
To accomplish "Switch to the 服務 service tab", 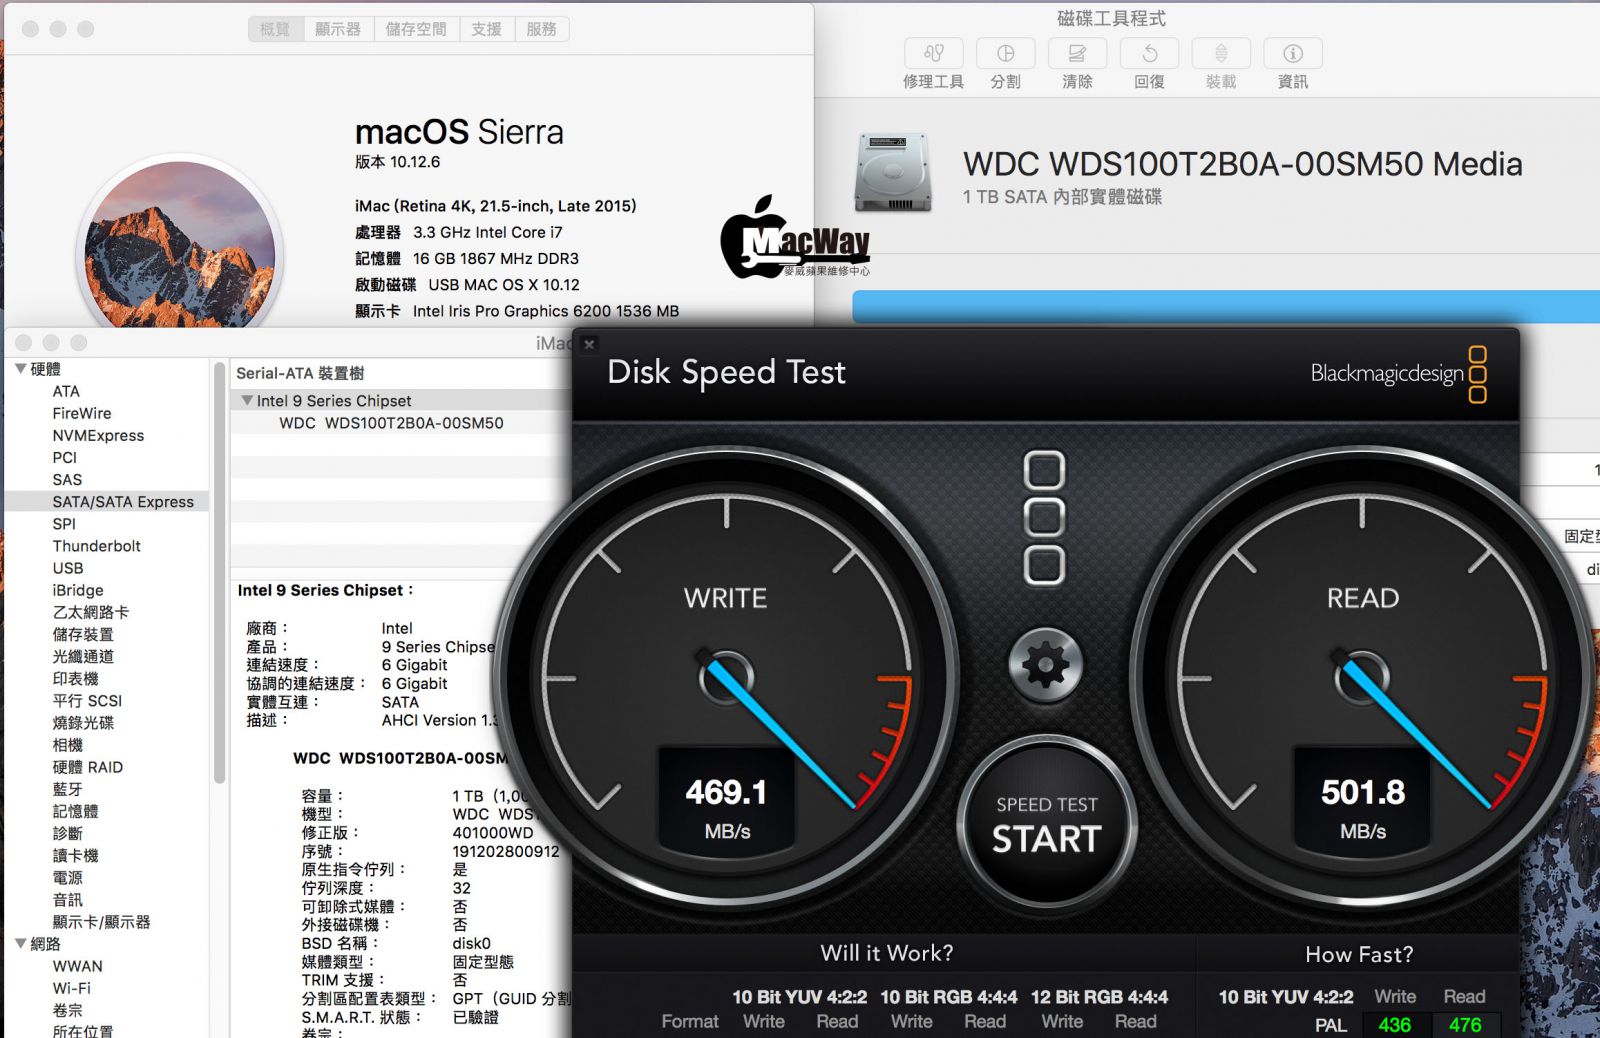I will [541, 29].
